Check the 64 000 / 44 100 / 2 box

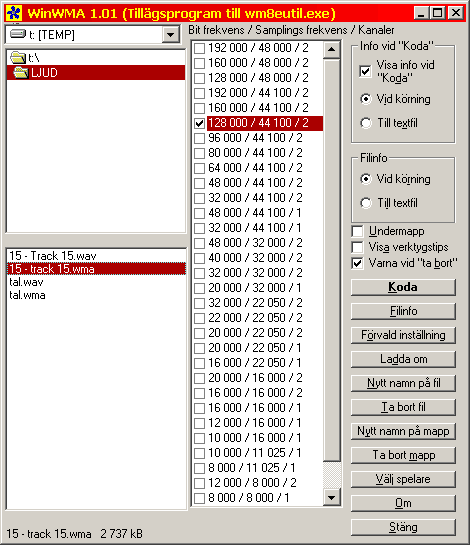tap(199, 168)
